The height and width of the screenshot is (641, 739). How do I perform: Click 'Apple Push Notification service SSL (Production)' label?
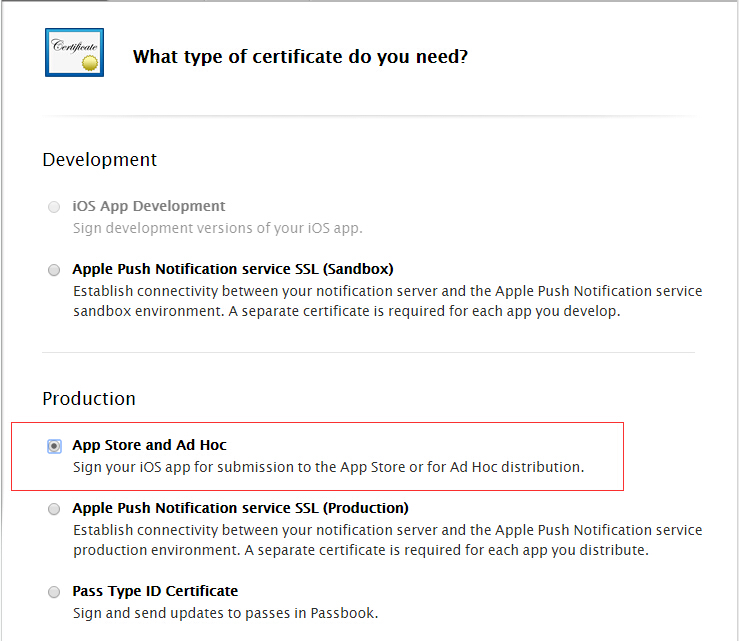click(x=240, y=508)
